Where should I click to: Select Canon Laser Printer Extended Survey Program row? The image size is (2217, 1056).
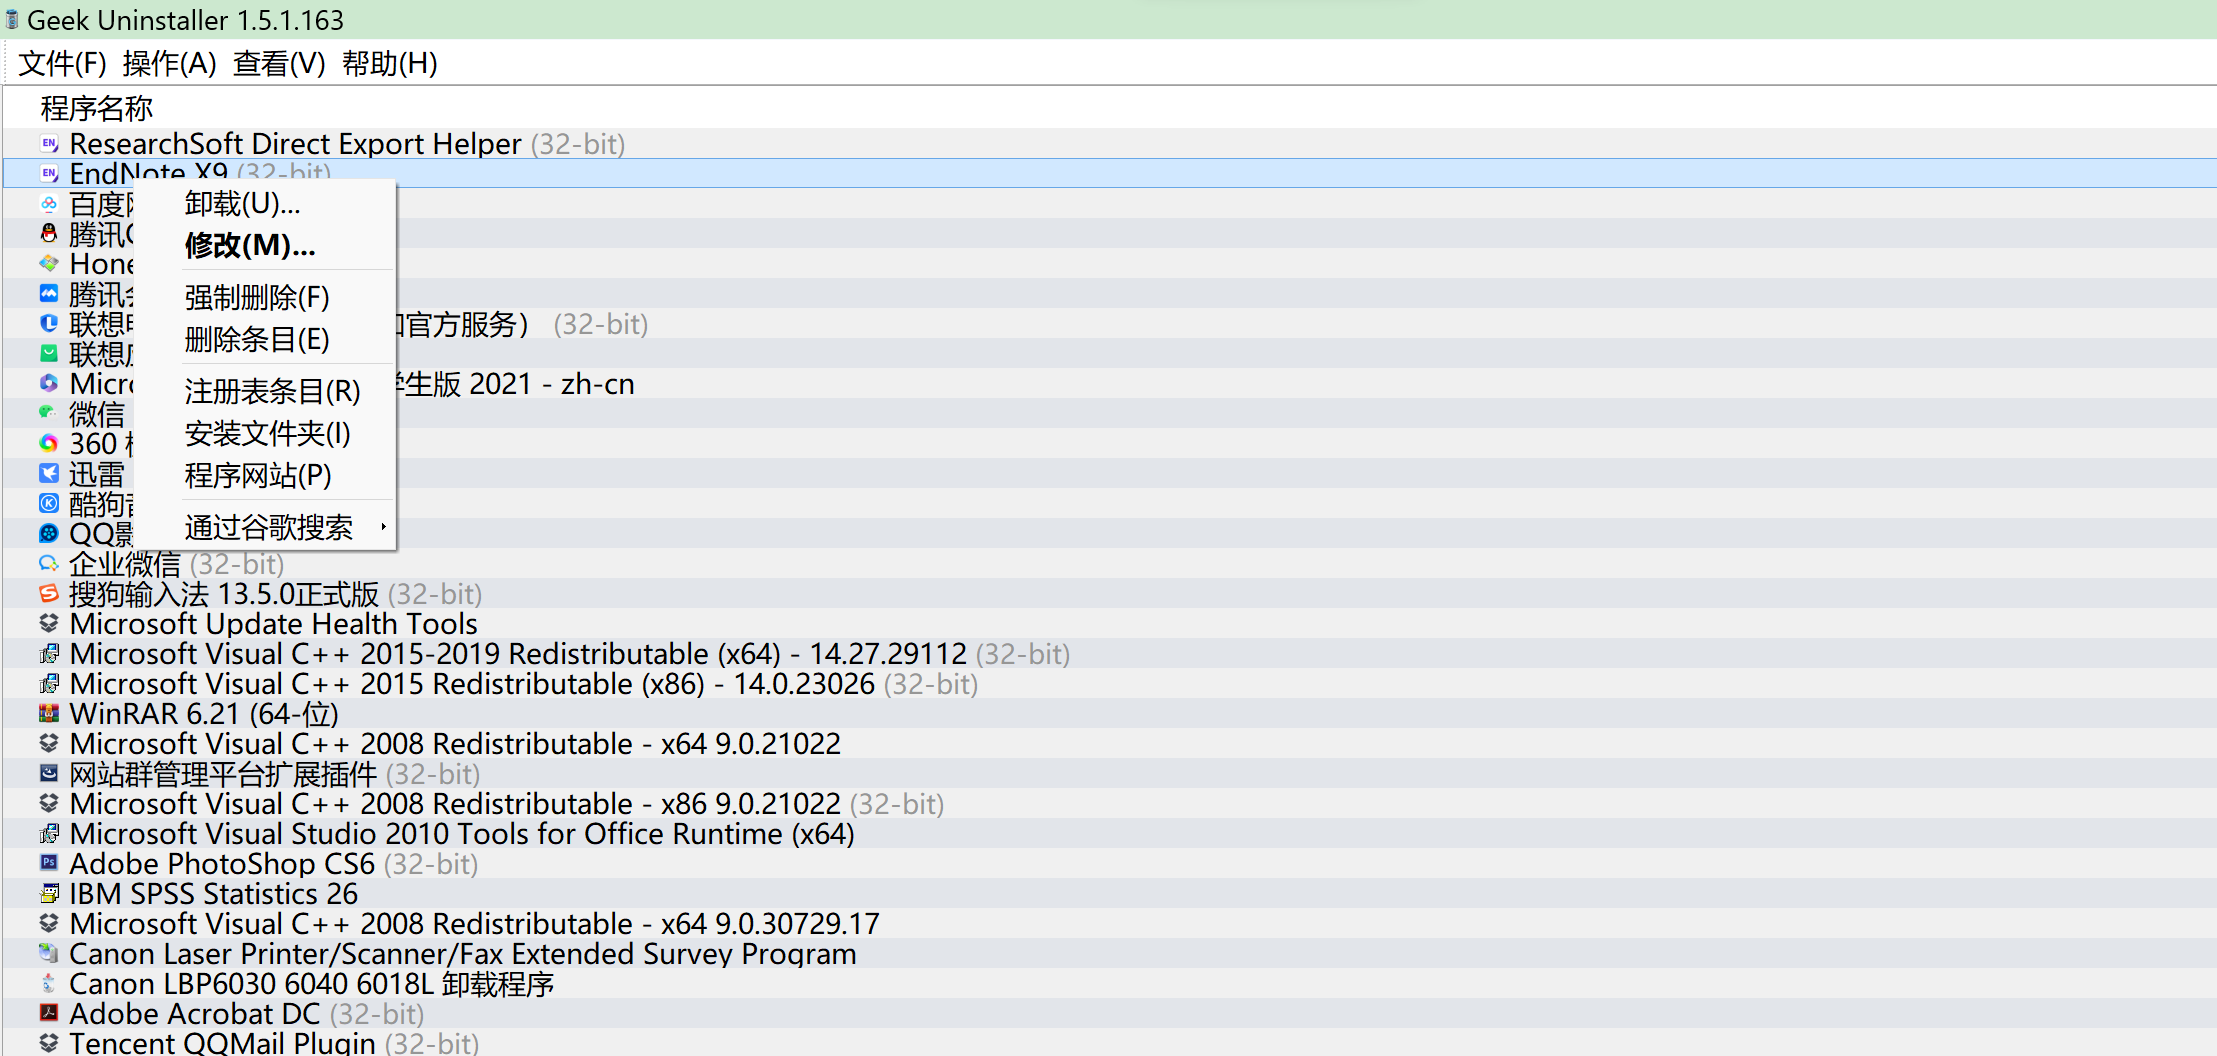pyautogui.click(x=1110, y=954)
